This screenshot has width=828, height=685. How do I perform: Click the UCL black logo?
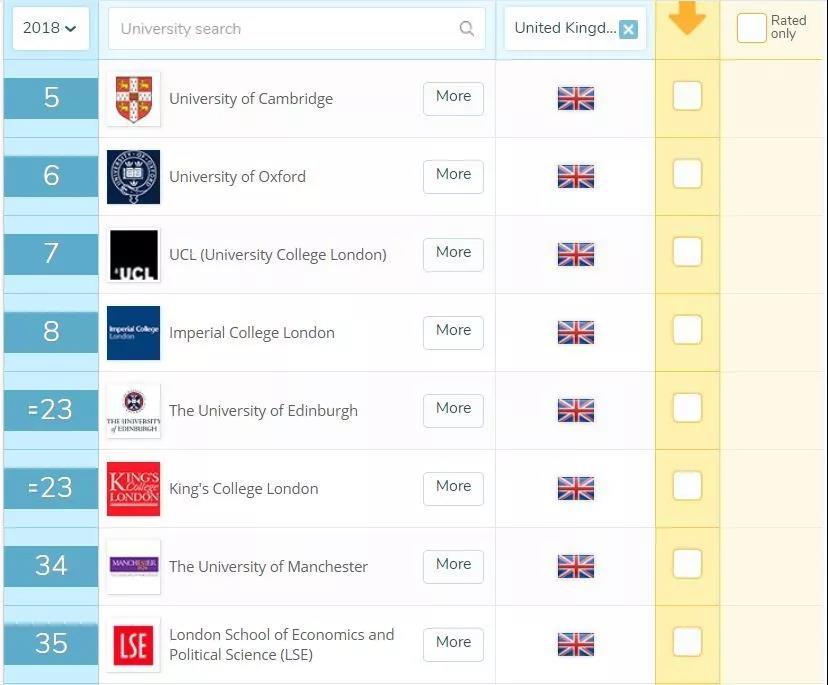(134, 255)
